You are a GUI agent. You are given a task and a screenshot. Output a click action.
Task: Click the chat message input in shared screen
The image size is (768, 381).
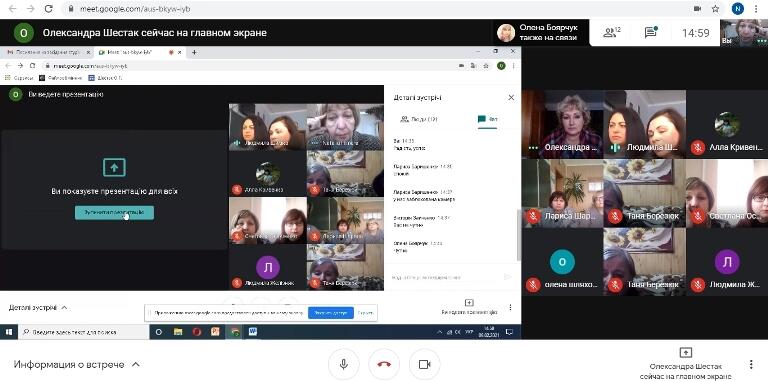(x=443, y=277)
